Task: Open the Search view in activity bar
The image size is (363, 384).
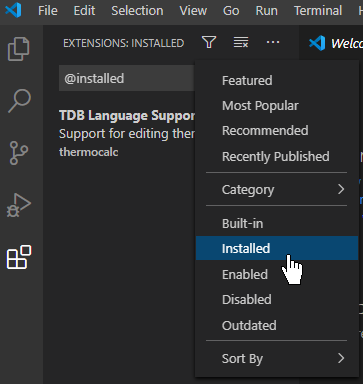Action: (19, 101)
